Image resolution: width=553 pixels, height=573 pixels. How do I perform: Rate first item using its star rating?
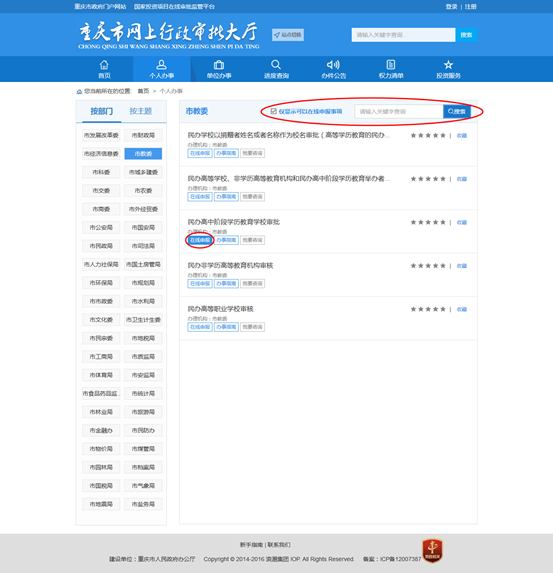(x=428, y=135)
